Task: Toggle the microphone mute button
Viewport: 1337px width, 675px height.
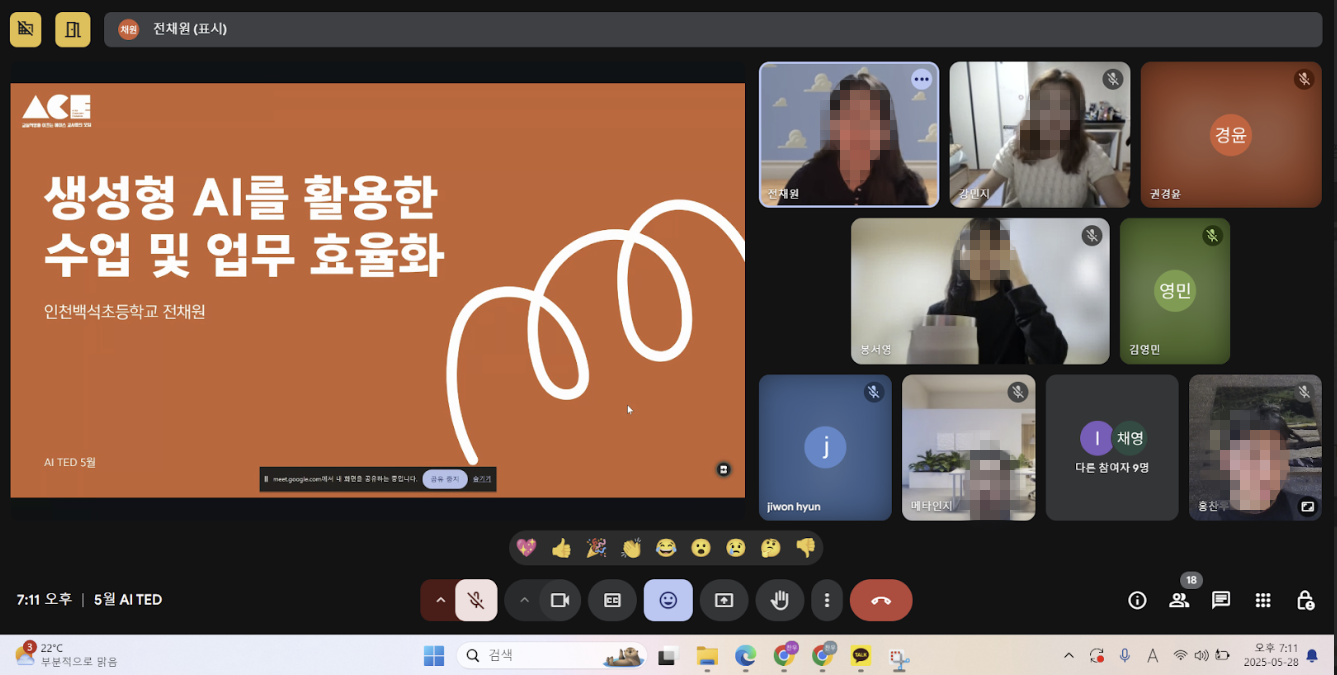Action: click(x=476, y=601)
